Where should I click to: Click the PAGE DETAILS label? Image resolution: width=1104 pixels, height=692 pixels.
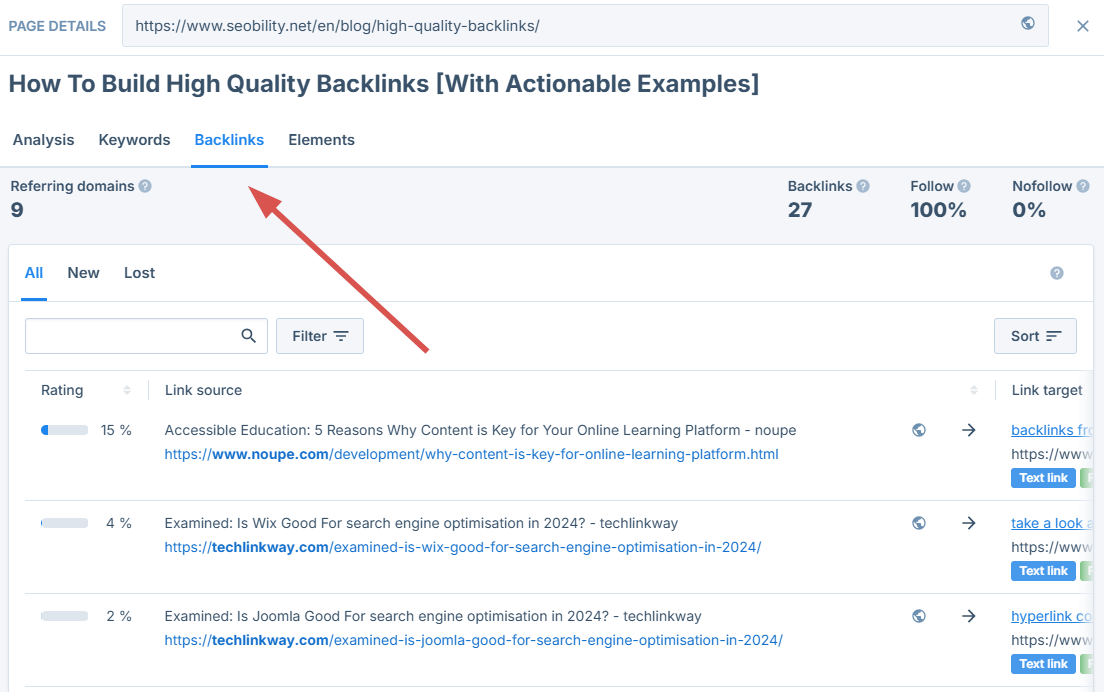(57, 26)
